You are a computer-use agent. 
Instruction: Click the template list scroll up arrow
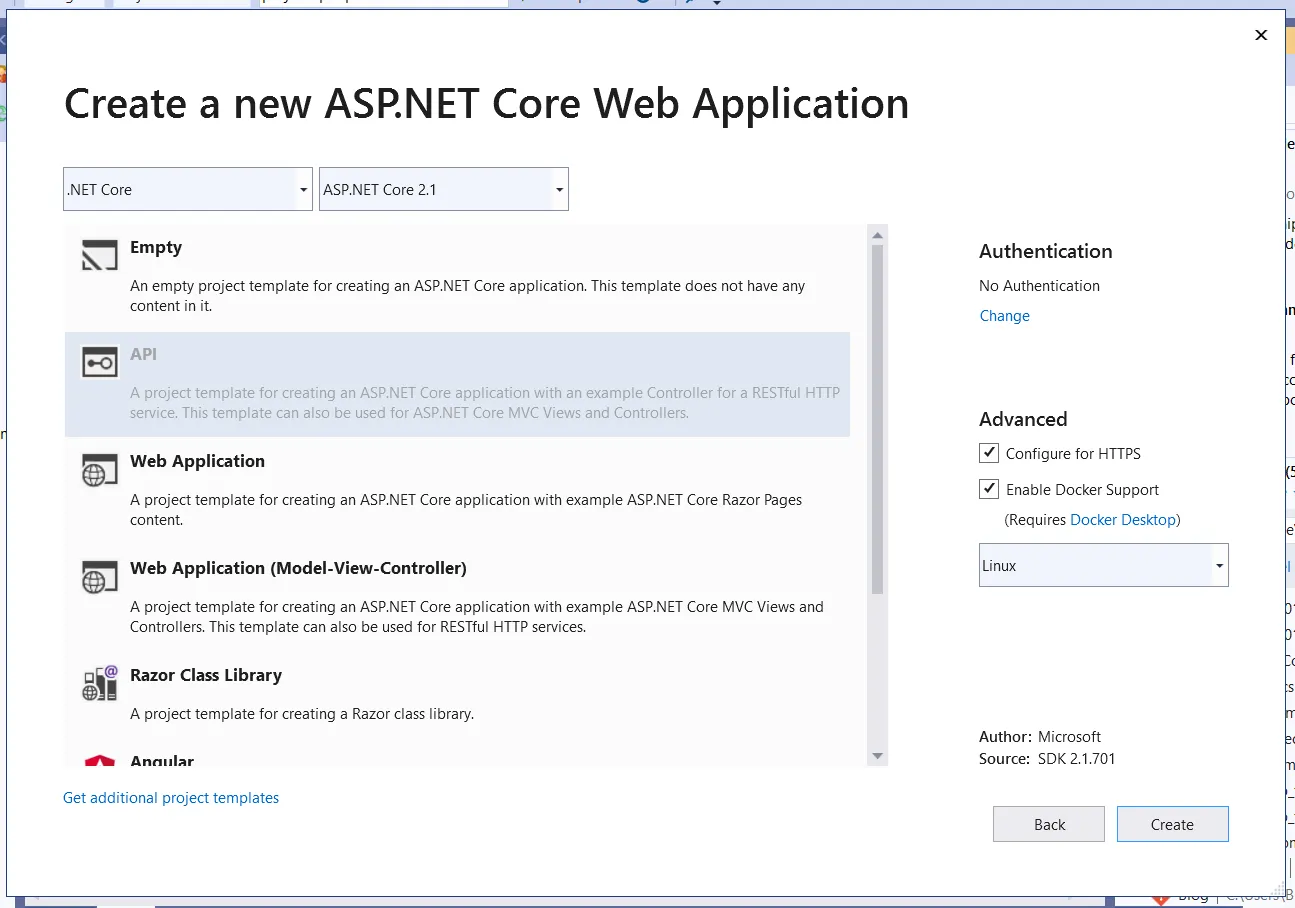point(878,236)
